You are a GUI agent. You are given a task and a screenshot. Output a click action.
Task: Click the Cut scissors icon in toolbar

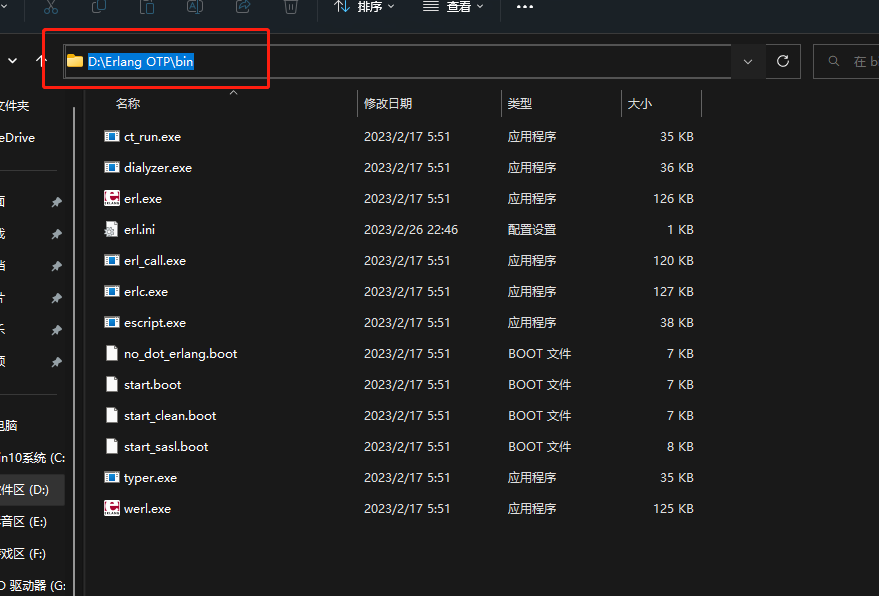pyautogui.click(x=51, y=7)
